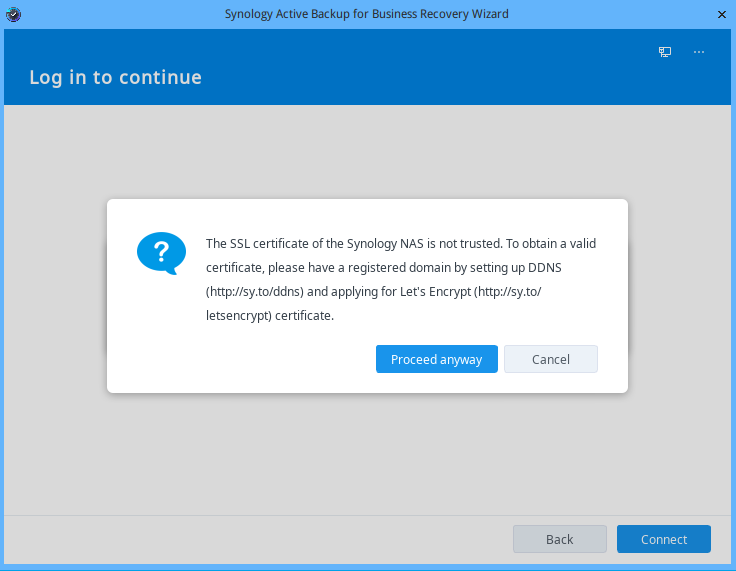Go Back to the previous wizard step

(x=559, y=539)
